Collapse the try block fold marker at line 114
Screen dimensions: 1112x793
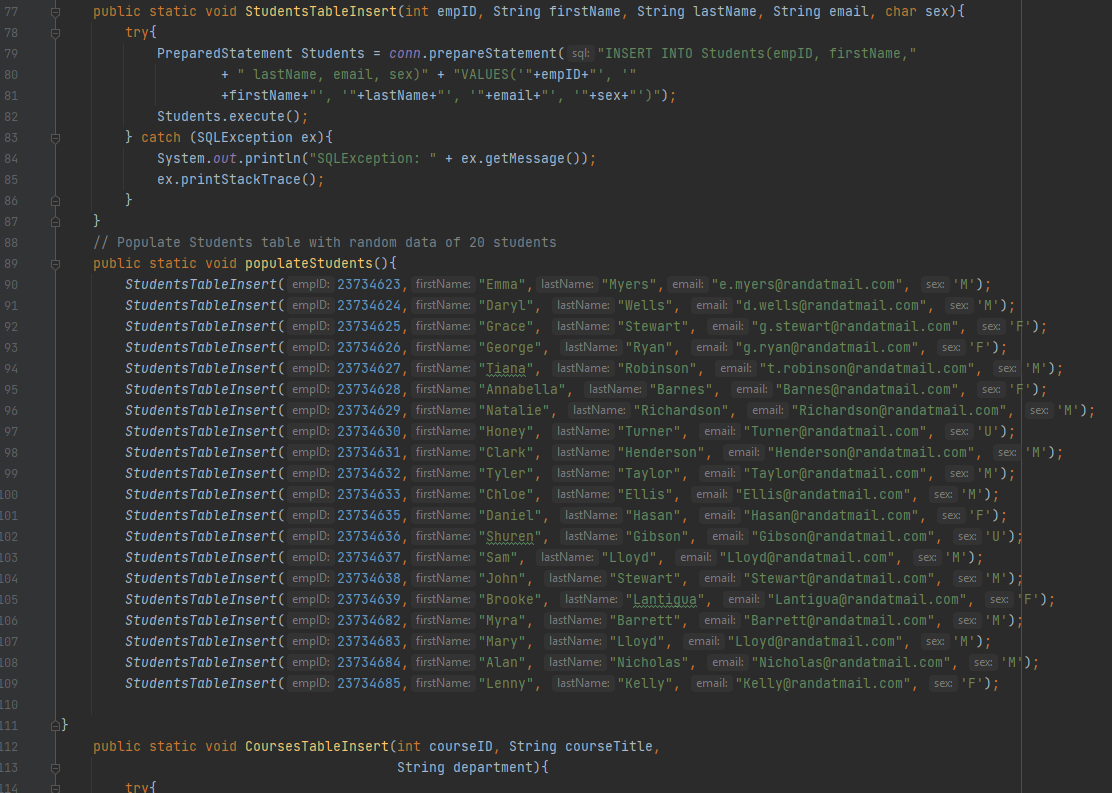[55, 787]
